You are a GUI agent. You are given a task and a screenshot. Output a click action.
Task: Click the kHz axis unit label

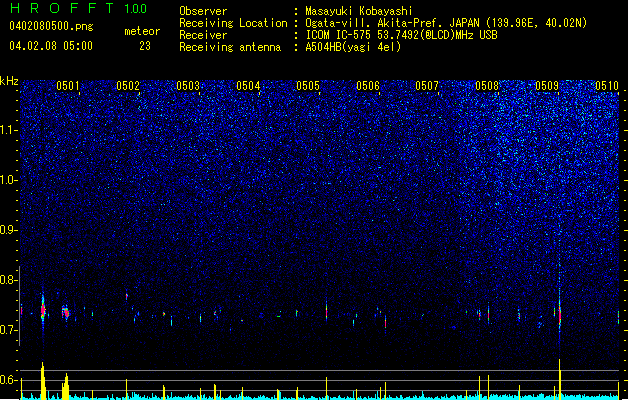[x=9, y=81]
